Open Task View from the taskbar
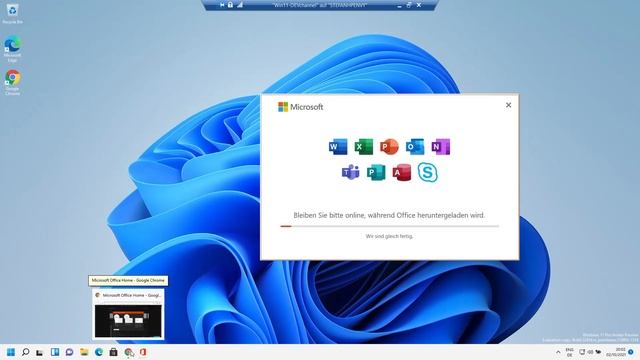This screenshot has height=360, width=640. pos(40,352)
